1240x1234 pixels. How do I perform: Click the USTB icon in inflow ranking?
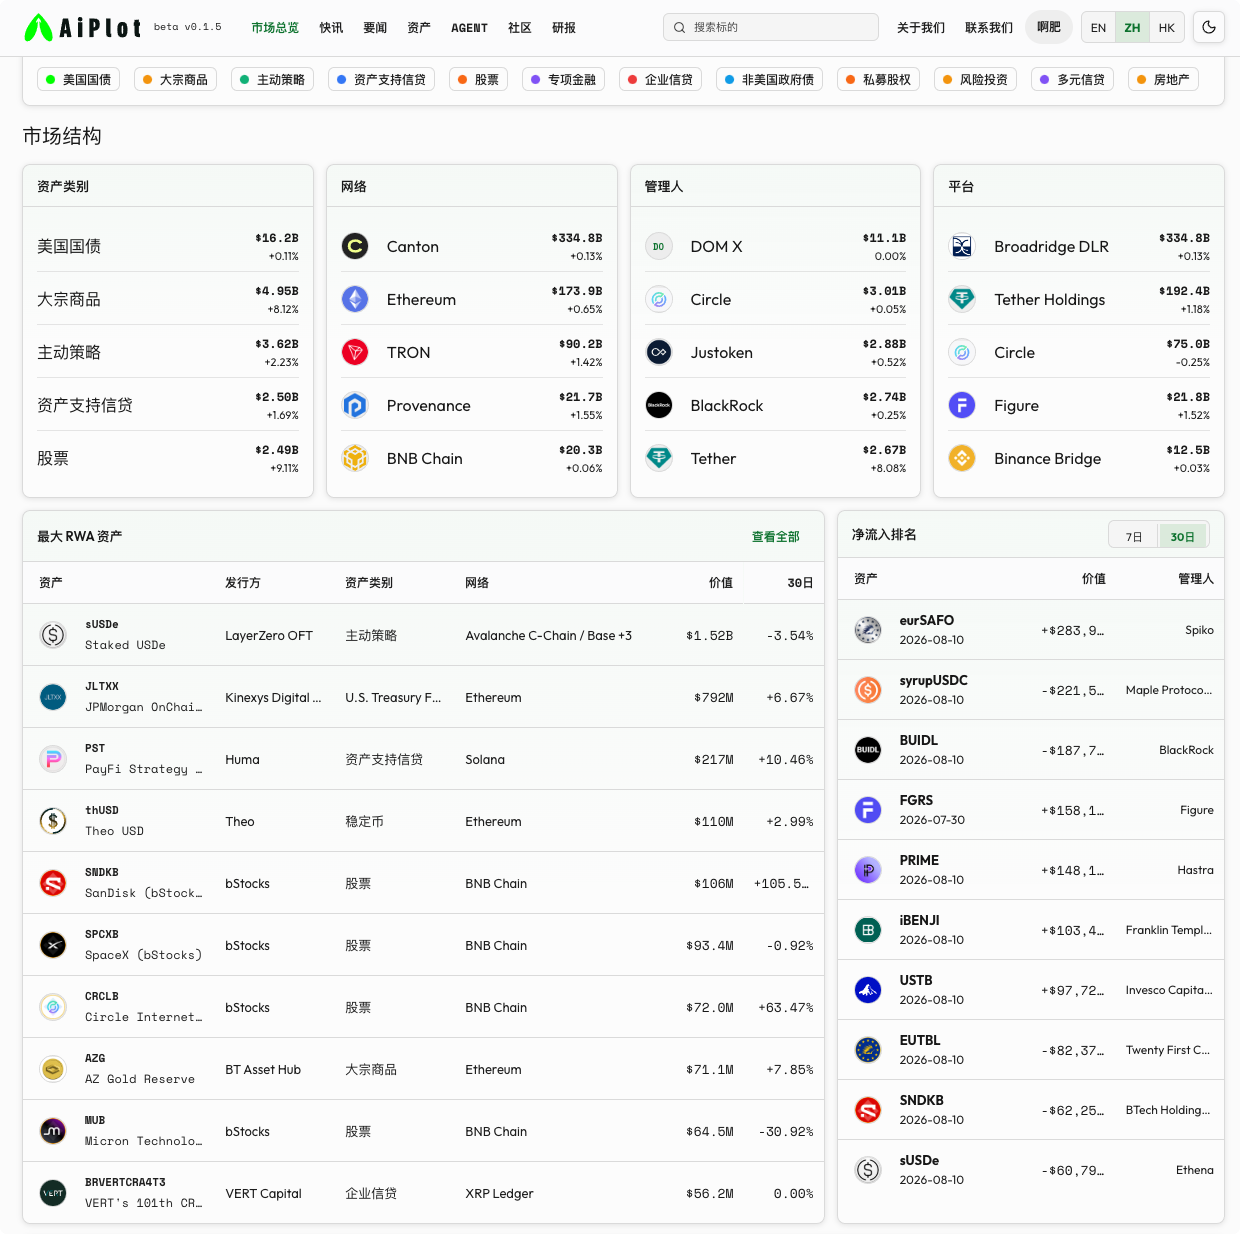click(868, 990)
